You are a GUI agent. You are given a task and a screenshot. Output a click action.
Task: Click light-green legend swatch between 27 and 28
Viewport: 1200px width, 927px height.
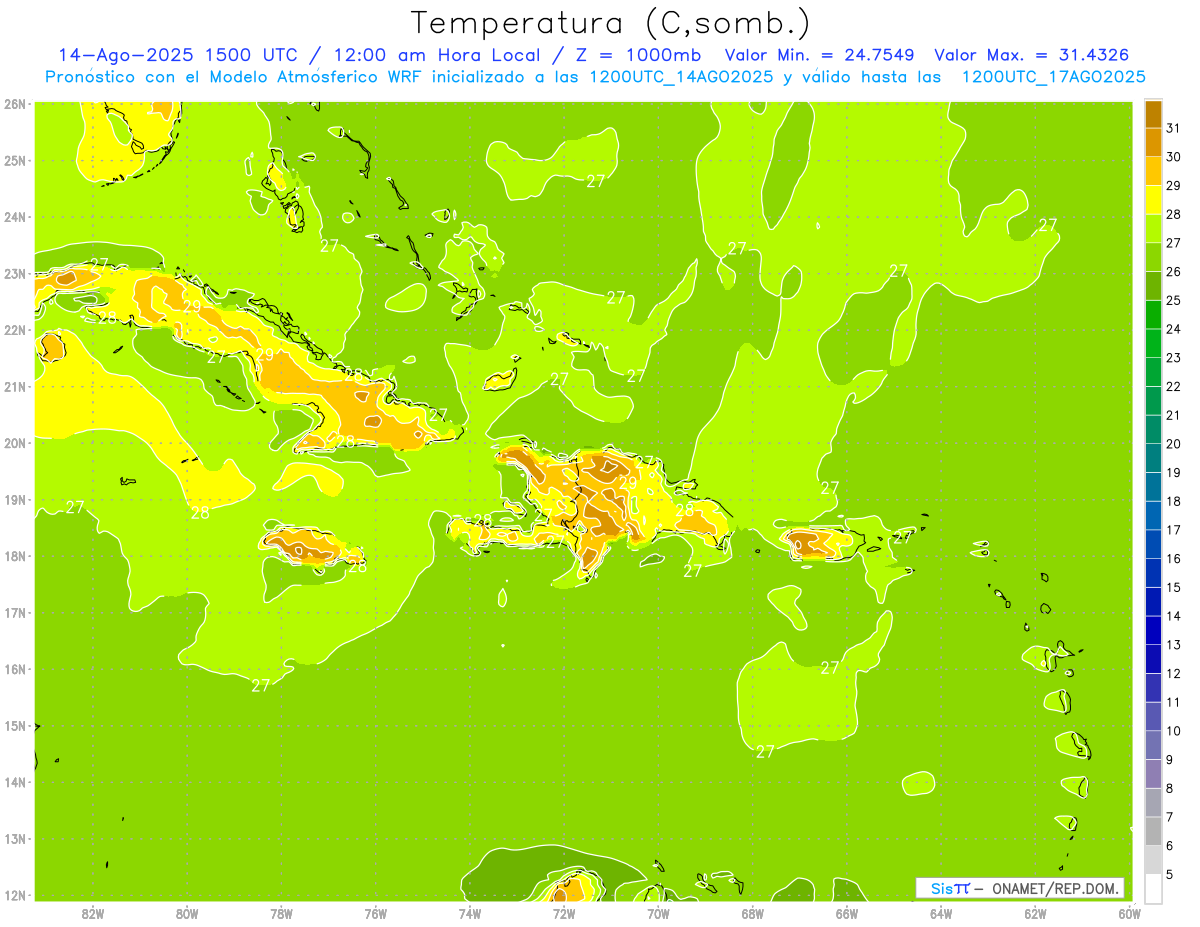point(1153,228)
